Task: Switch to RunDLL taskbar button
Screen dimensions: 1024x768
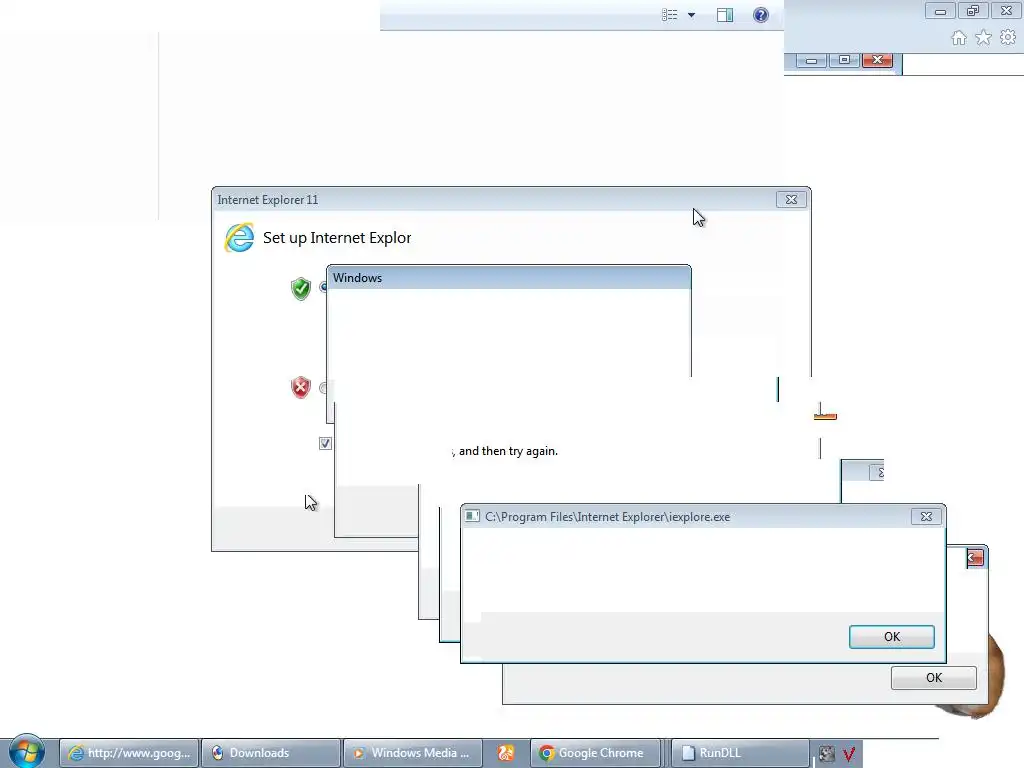Action: pos(740,753)
